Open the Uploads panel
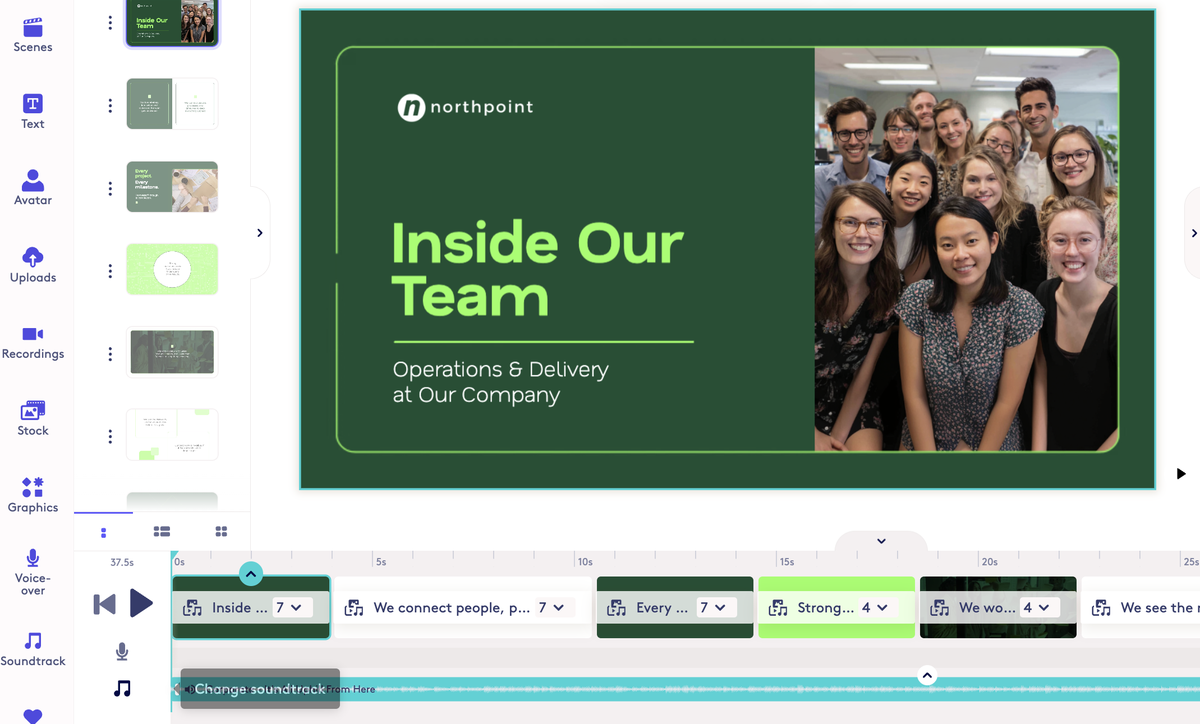Viewport: 1200px width, 724px height. click(33, 264)
